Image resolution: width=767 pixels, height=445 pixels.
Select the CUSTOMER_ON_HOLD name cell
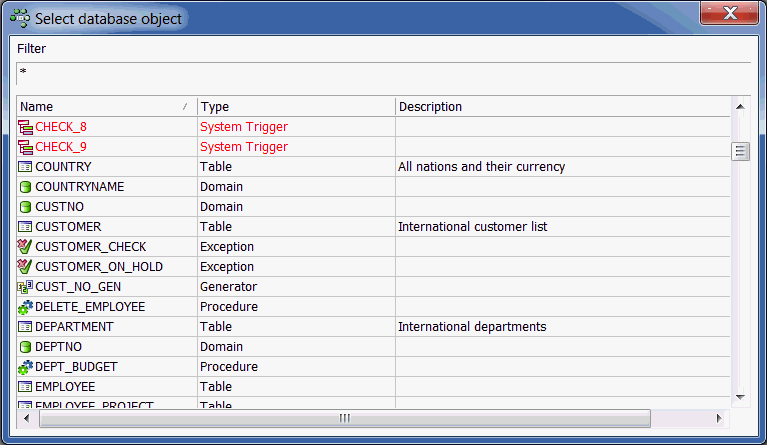click(99, 267)
